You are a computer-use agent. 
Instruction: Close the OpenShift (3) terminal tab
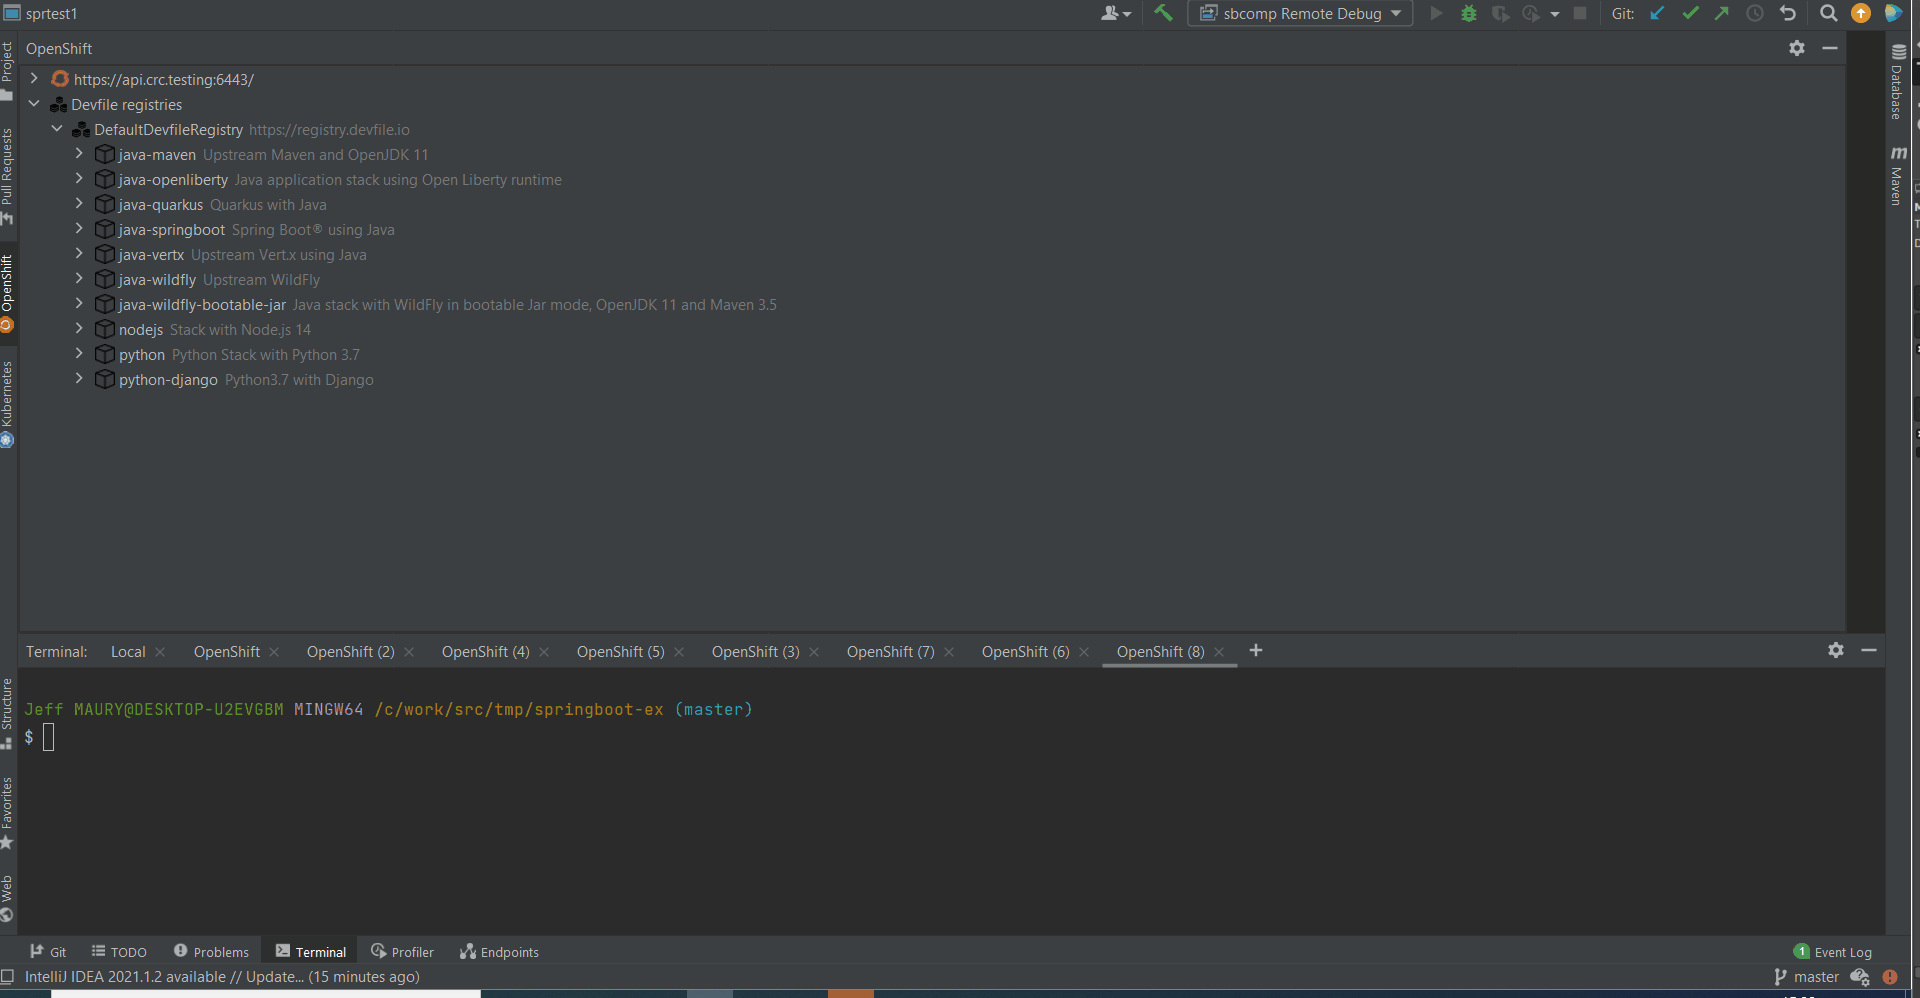coord(814,652)
